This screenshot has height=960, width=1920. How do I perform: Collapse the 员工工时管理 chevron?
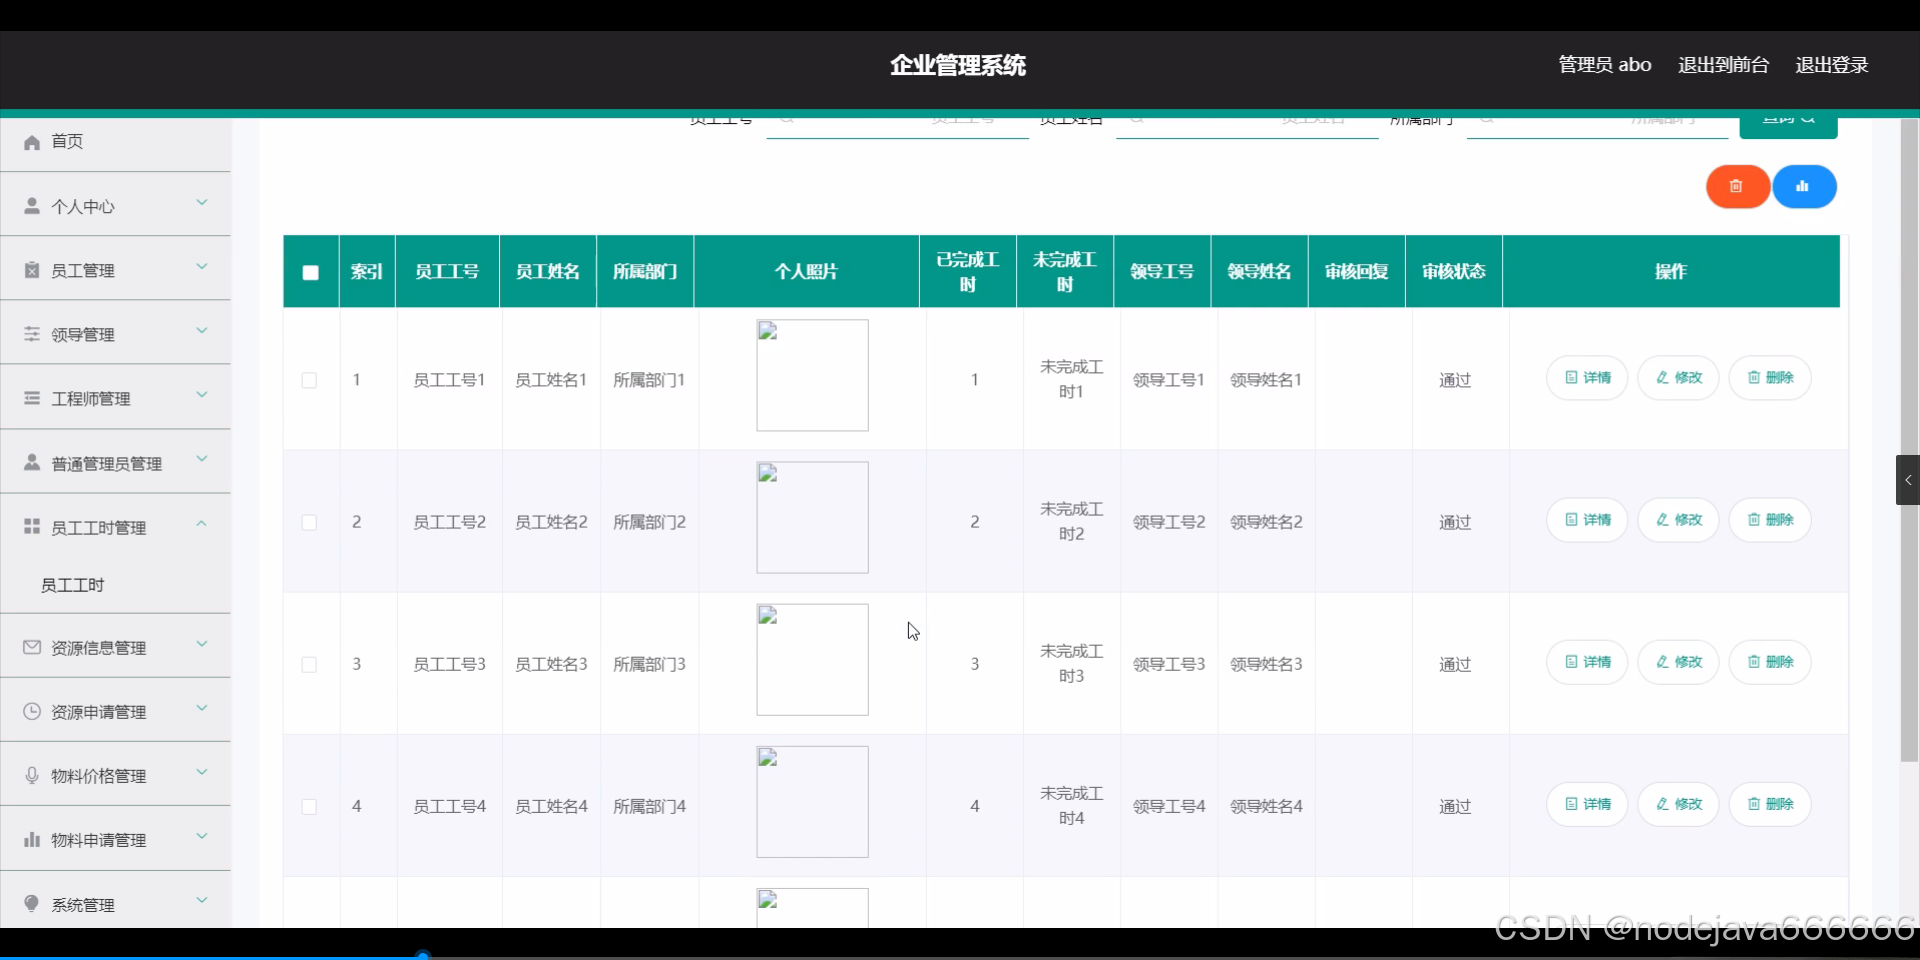click(x=202, y=523)
